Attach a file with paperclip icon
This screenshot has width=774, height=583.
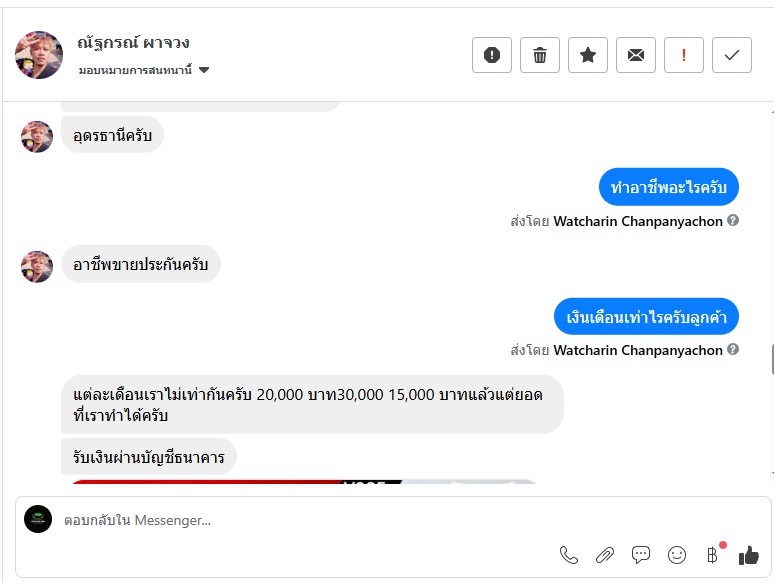click(x=605, y=555)
